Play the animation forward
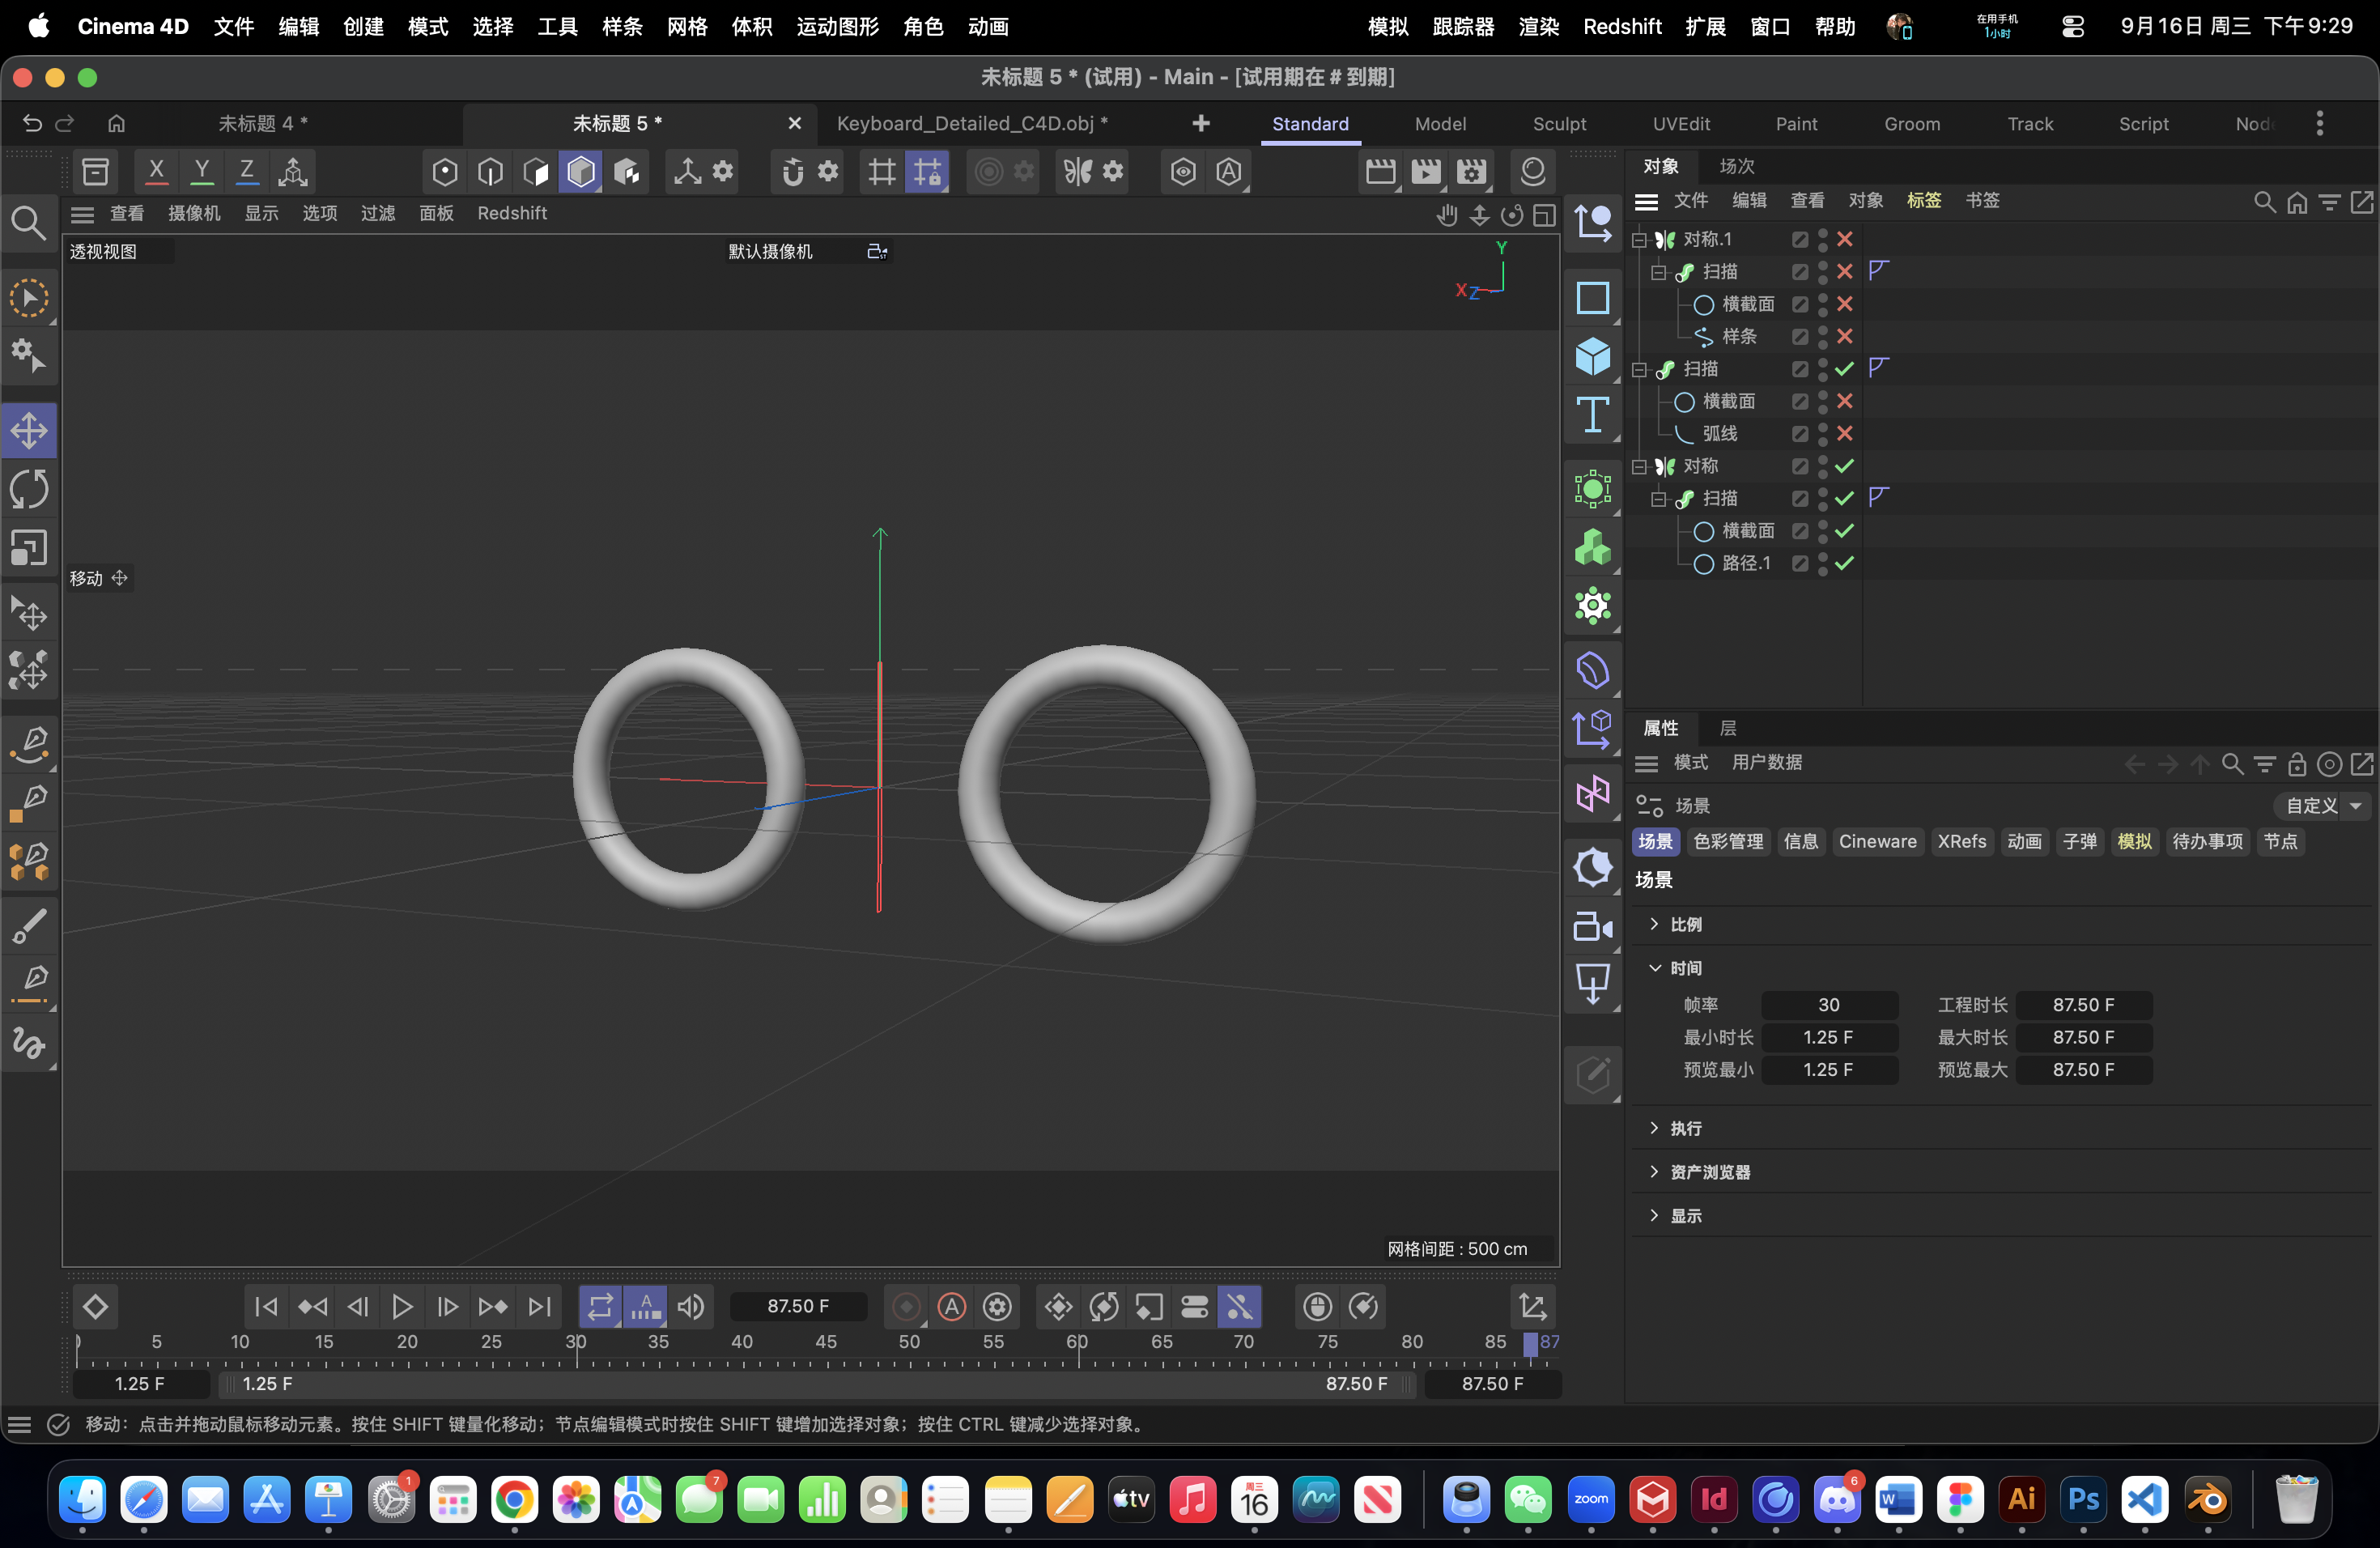2380x1548 pixels. (402, 1306)
